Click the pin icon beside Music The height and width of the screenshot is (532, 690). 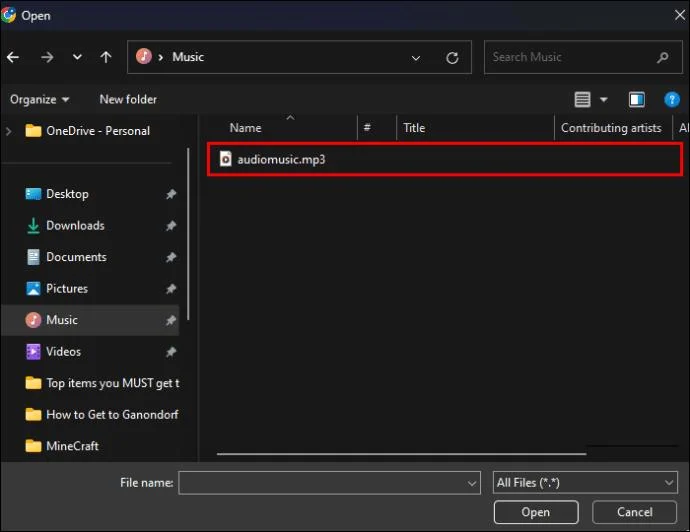pyautogui.click(x=171, y=321)
